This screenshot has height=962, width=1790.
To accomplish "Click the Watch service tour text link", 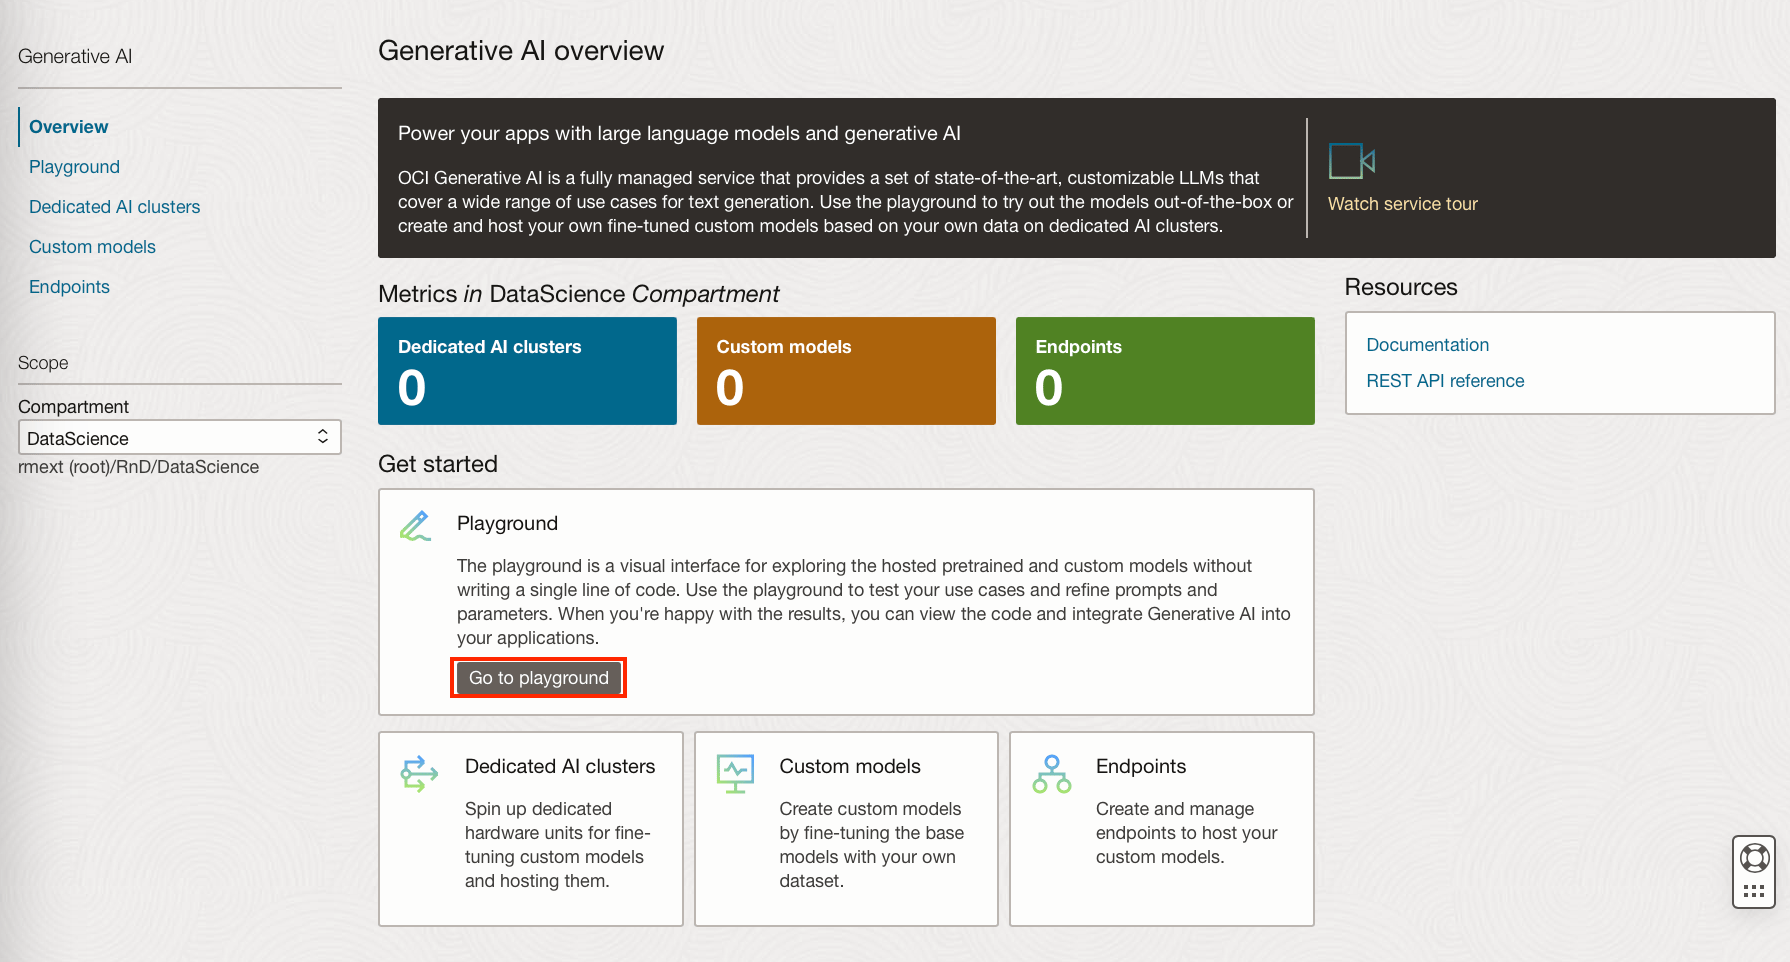I will click(x=1402, y=203).
